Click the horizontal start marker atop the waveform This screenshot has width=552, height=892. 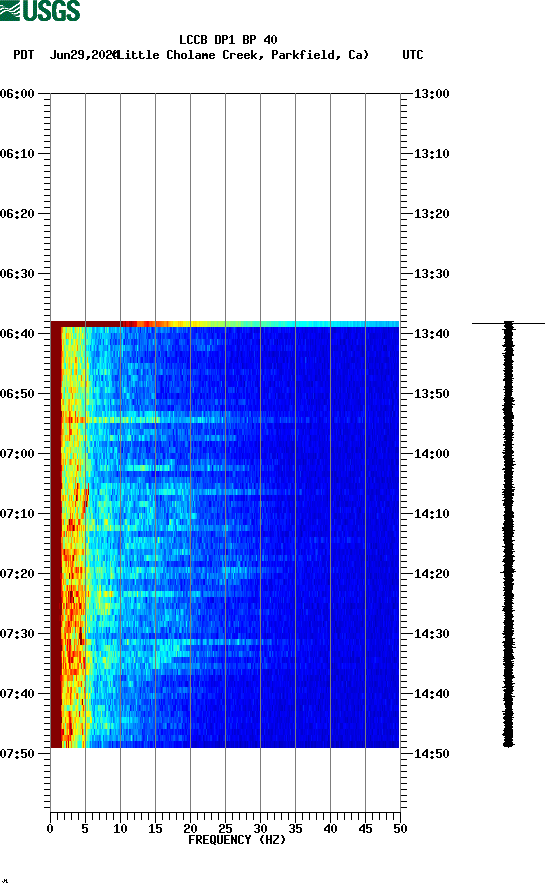click(x=508, y=324)
